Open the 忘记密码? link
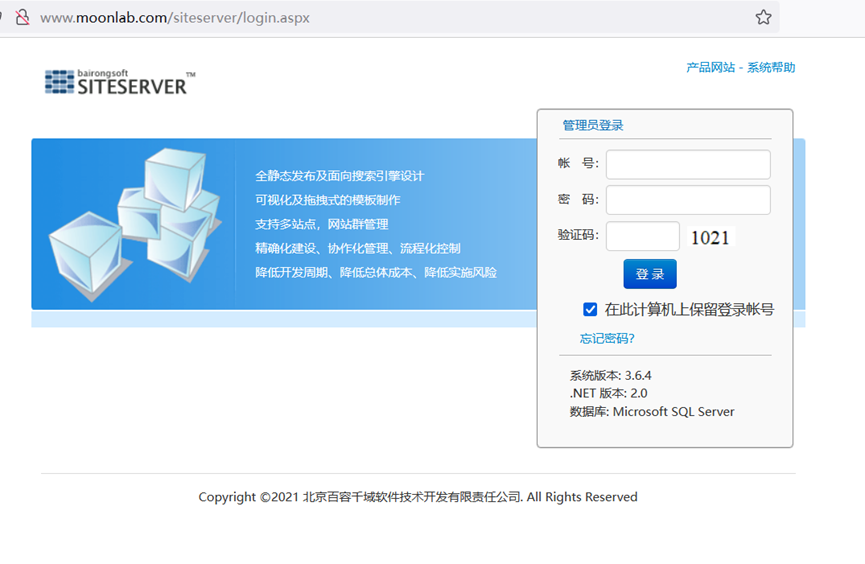Screen dimensions: 865x564 click(x=607, y=338)
